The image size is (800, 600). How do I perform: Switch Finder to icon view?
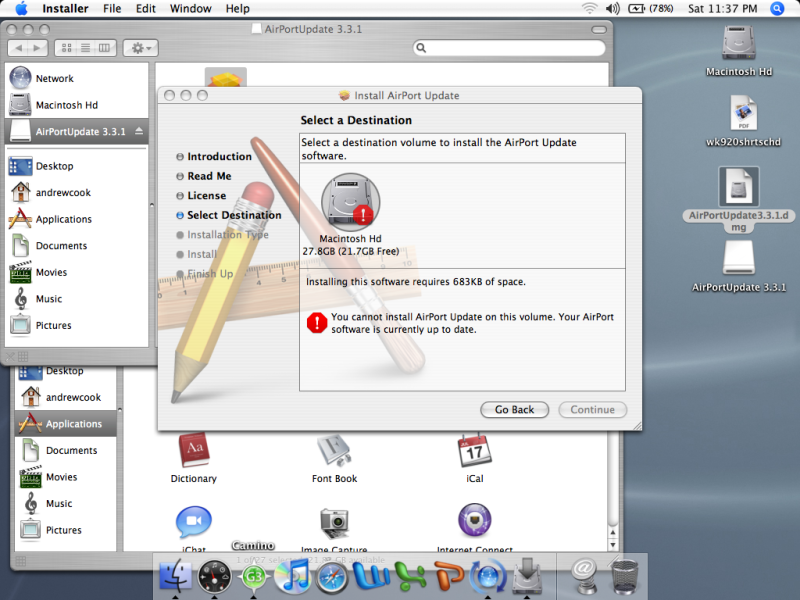pyautogui.click(x=66, y=48)
